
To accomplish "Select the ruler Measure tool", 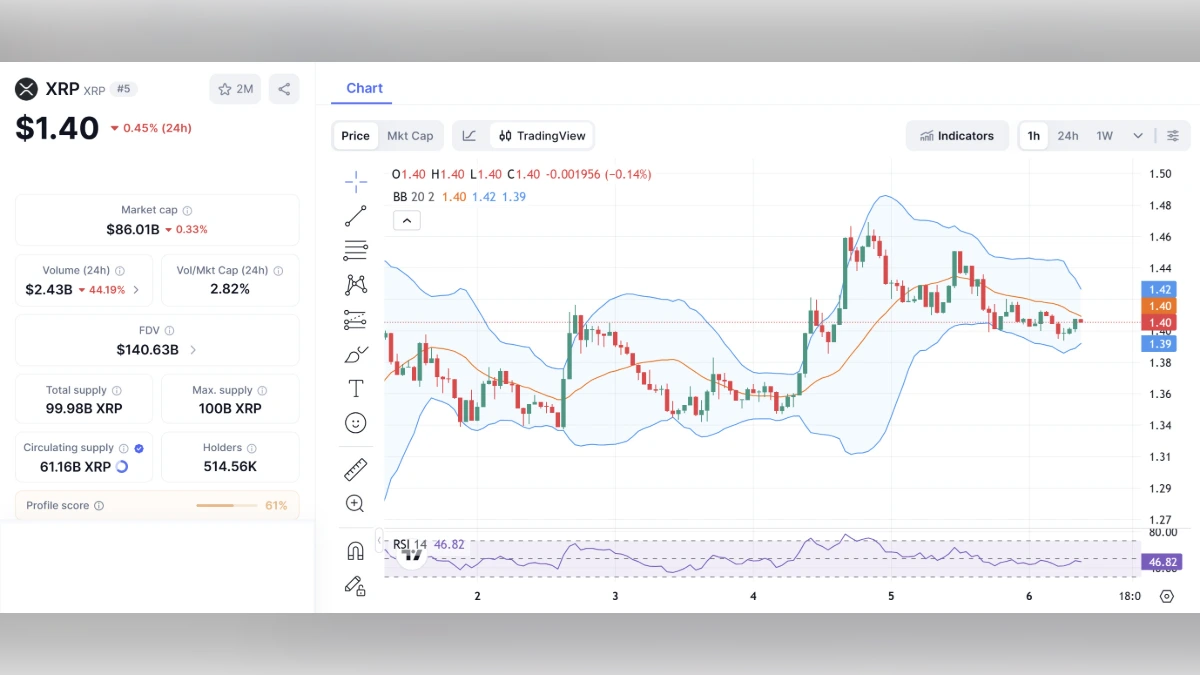I will (x=355, y=469).
